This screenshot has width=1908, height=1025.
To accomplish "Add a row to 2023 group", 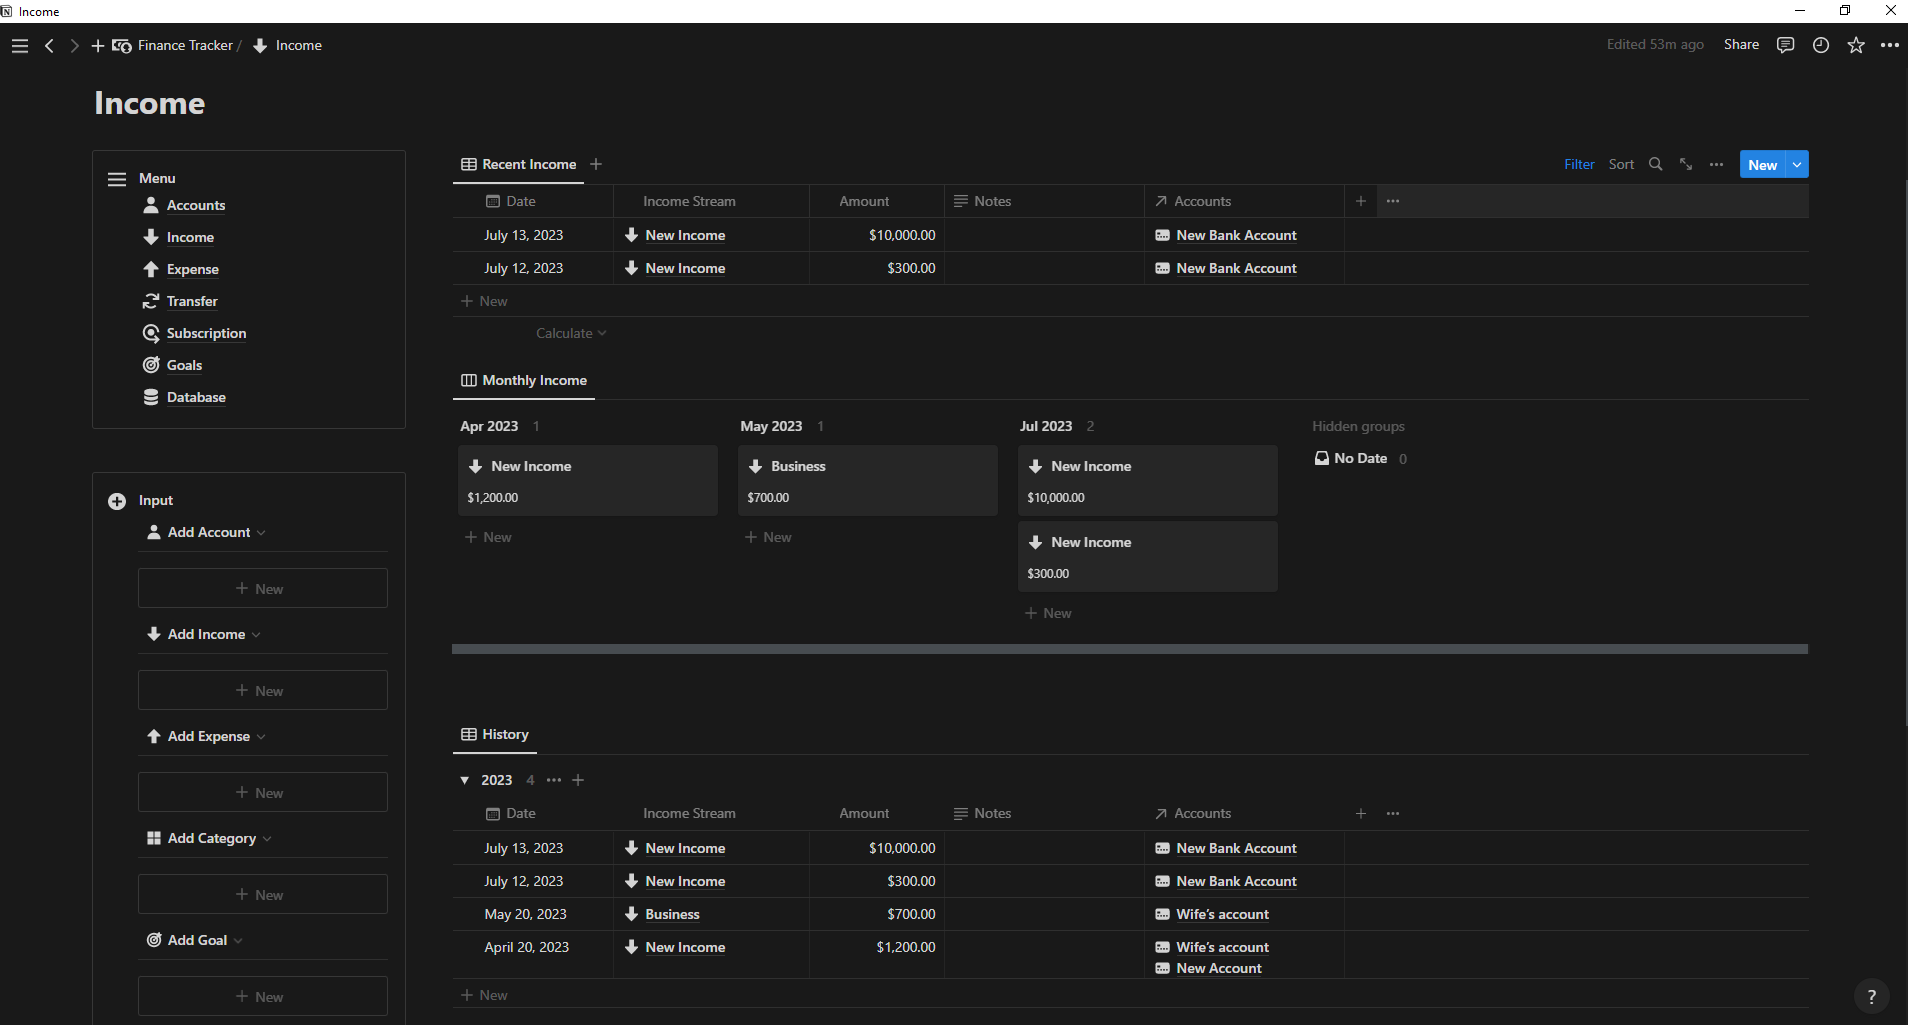I will [x=578, y=780].
